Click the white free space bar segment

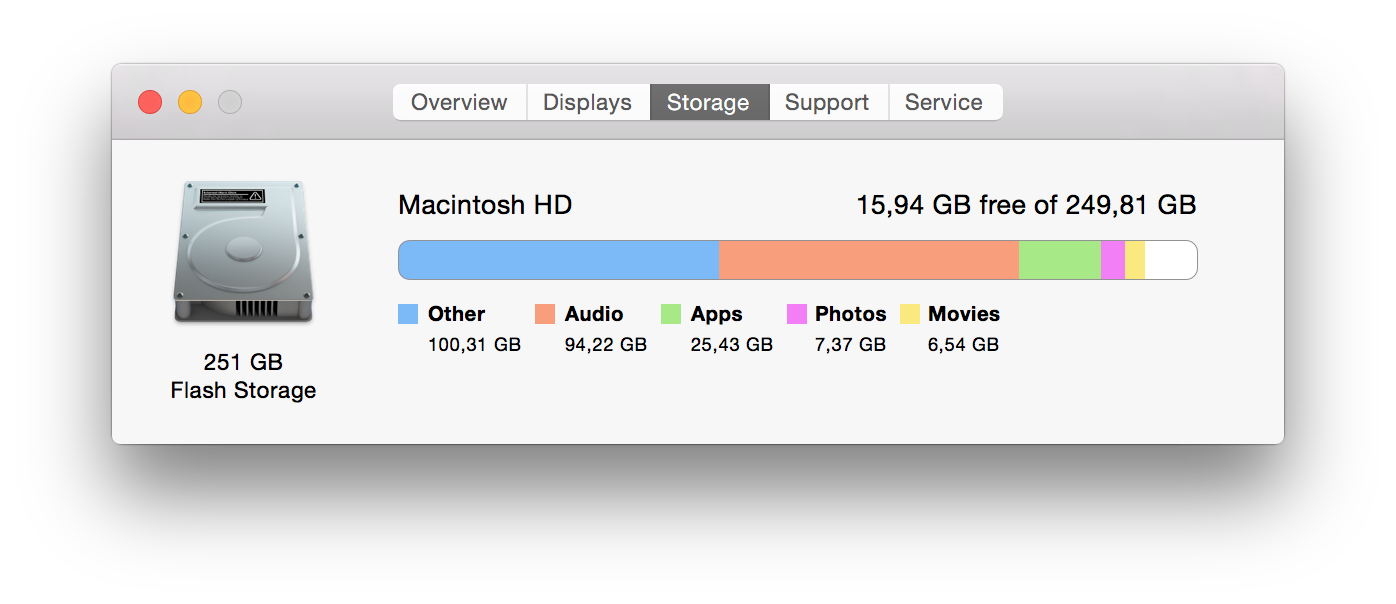[1170, 260]
